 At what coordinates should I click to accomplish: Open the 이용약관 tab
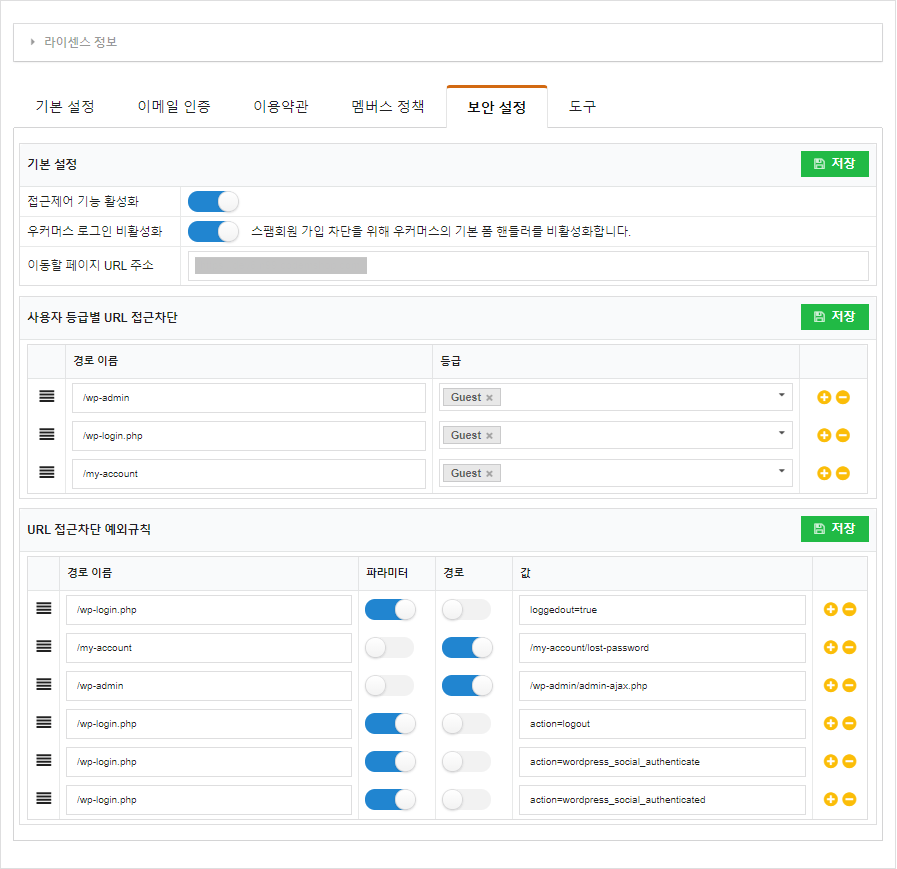click(280, 106)
